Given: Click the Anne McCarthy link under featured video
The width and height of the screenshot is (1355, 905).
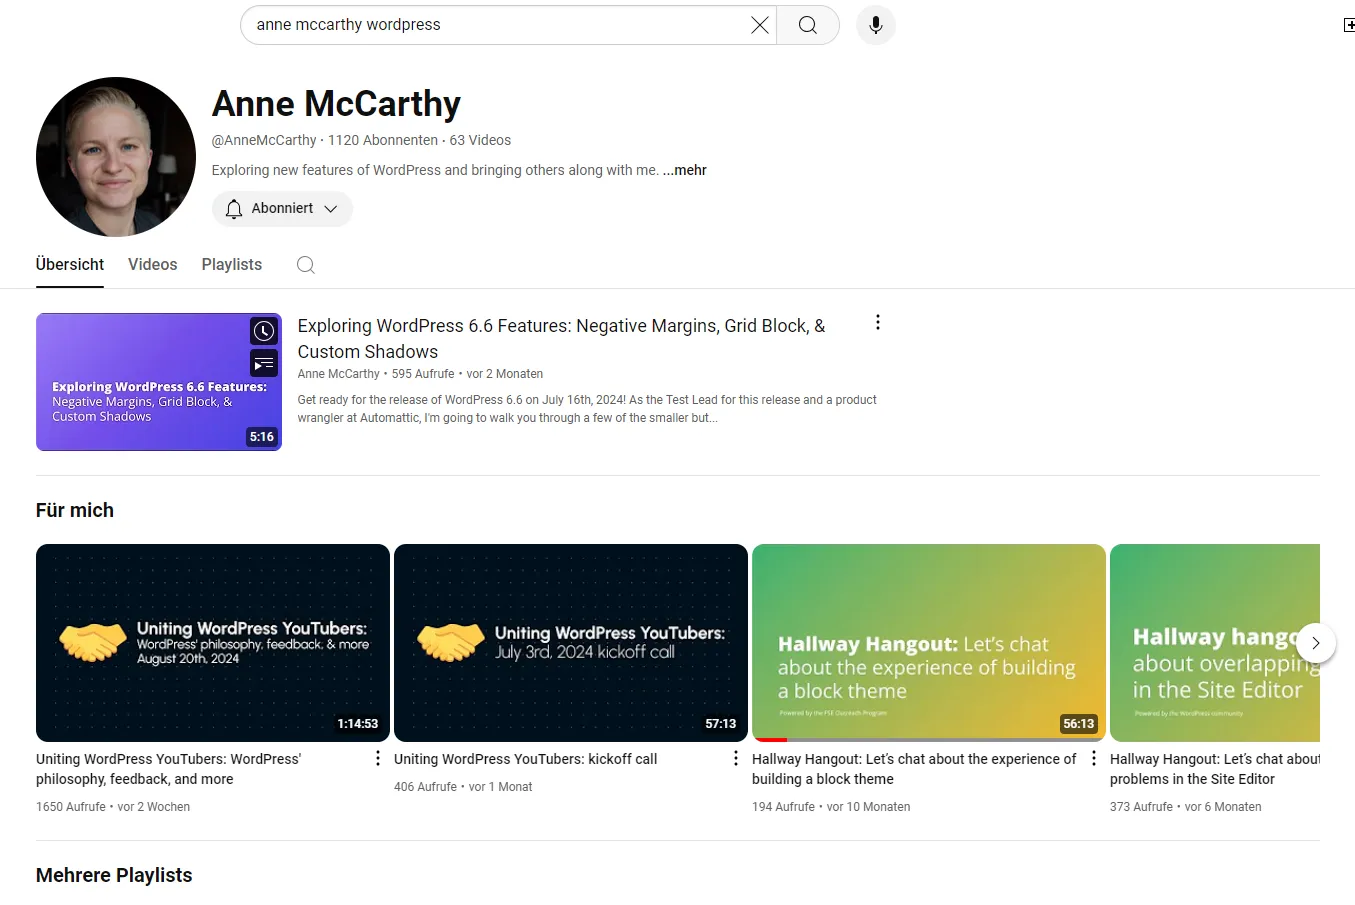Looking at the screenshot, I should [x=338, y=374].
